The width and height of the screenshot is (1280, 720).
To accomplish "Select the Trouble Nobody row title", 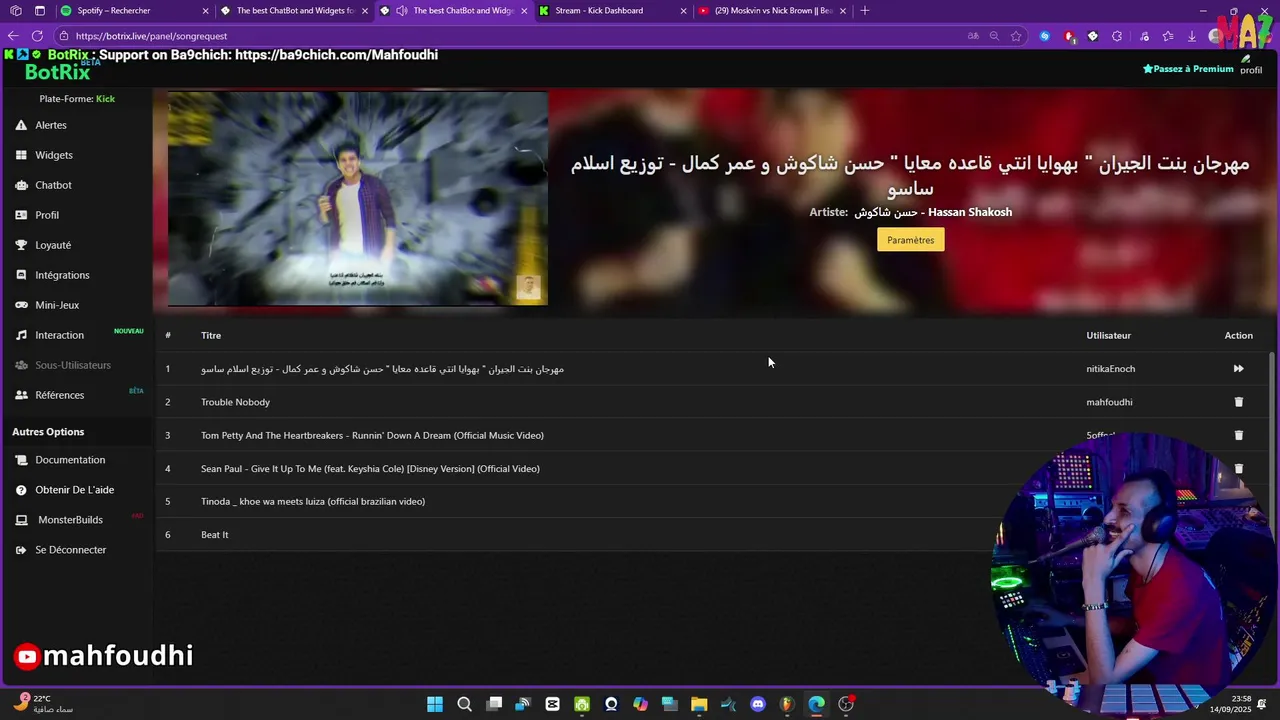I will pyautogui.click(x=235, y=402).
